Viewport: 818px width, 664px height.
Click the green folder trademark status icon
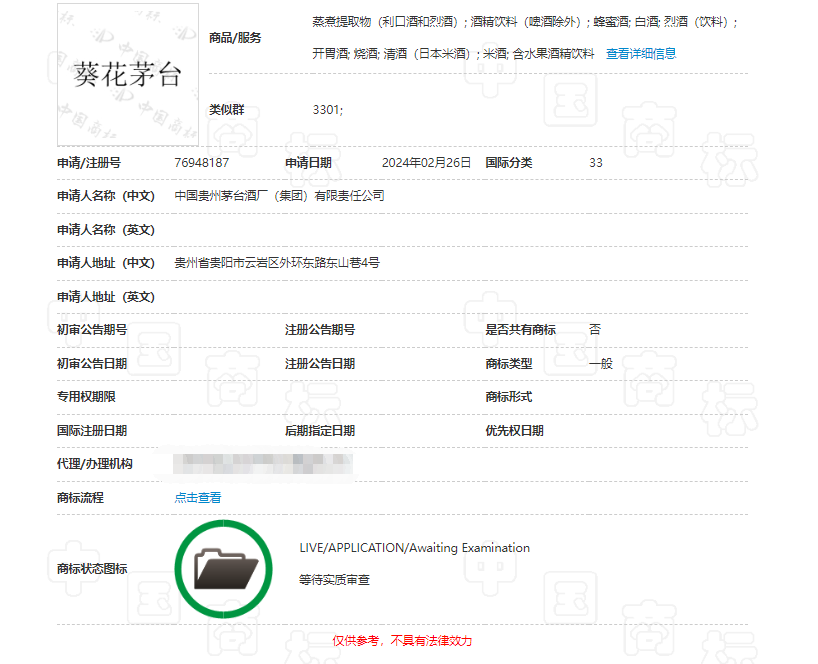tap(223, 569)
